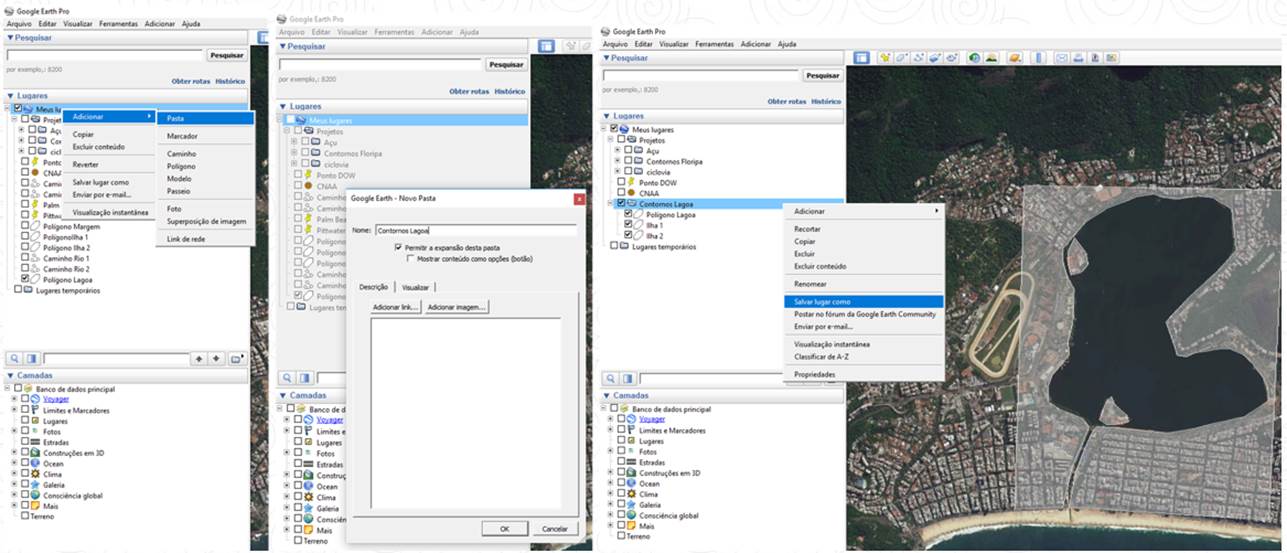1287x553 pixels.
Task: Click sunlight icon in right toolbar
Action: pyautogui.click(x=991, y=58)
